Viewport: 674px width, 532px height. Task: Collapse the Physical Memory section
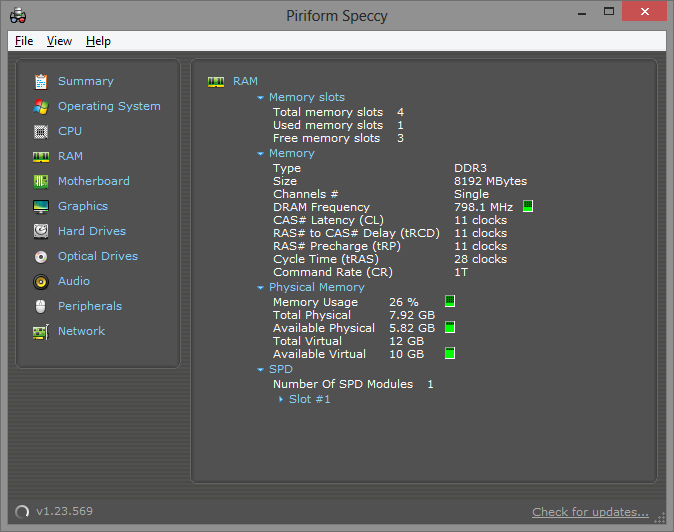260,287
